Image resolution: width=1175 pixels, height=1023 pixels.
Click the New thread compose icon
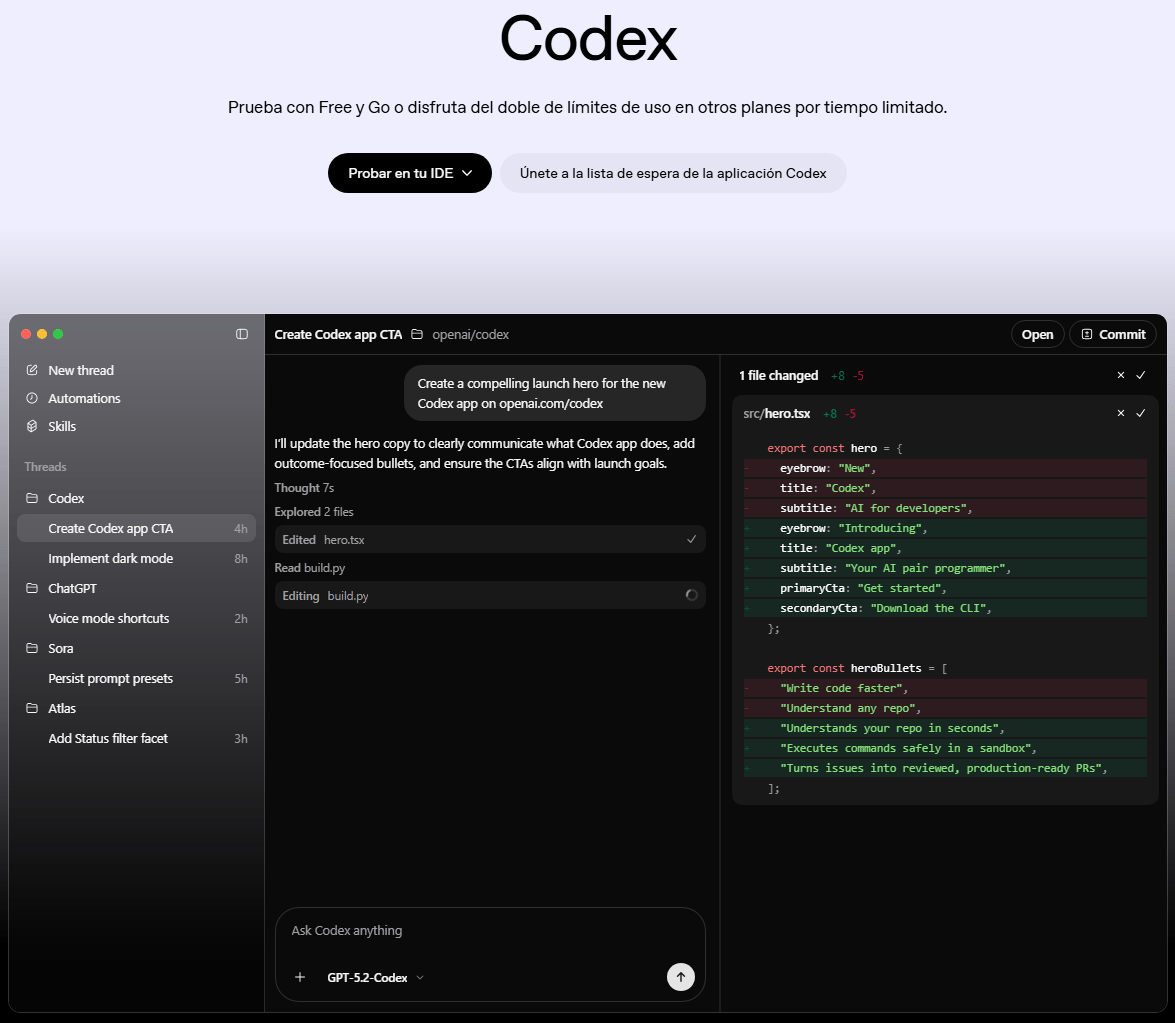coord(31,370)
